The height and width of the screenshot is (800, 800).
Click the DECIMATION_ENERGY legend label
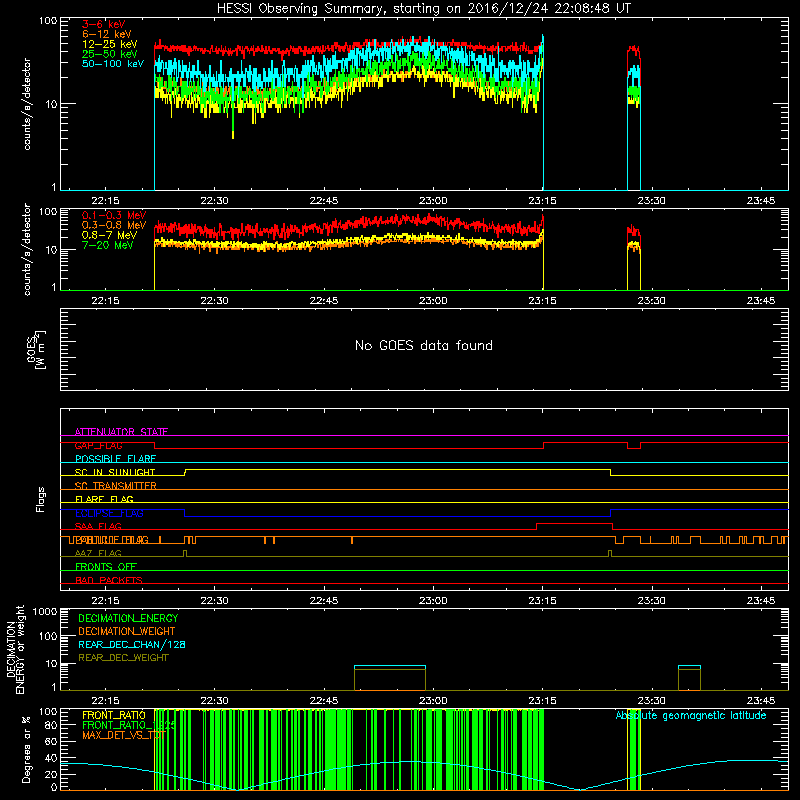click(x=128, y=618)
